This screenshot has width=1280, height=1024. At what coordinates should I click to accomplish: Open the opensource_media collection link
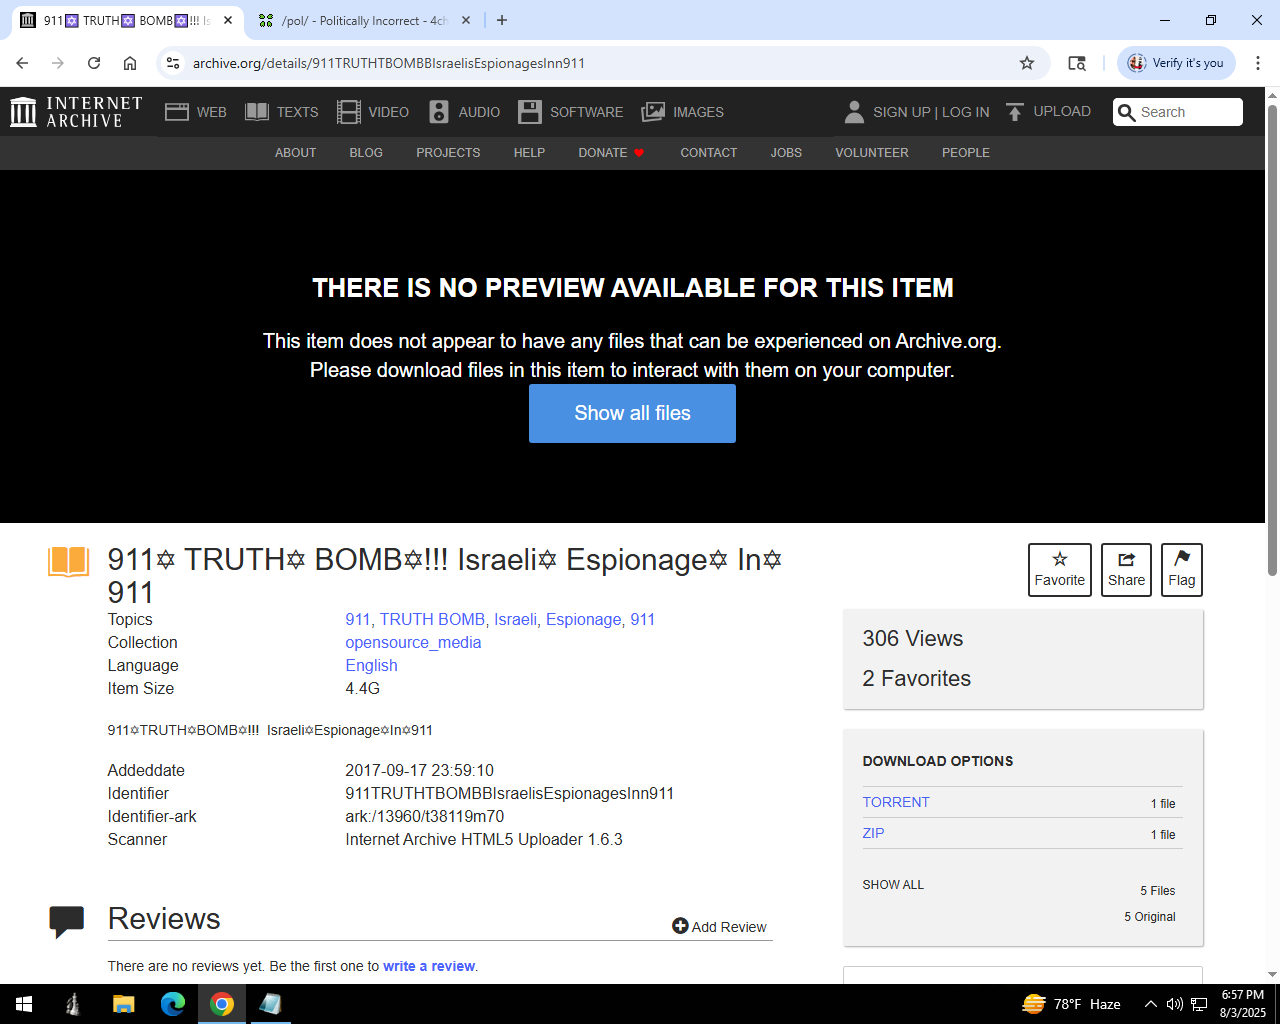pyautogui.click(x=413, y=642)
